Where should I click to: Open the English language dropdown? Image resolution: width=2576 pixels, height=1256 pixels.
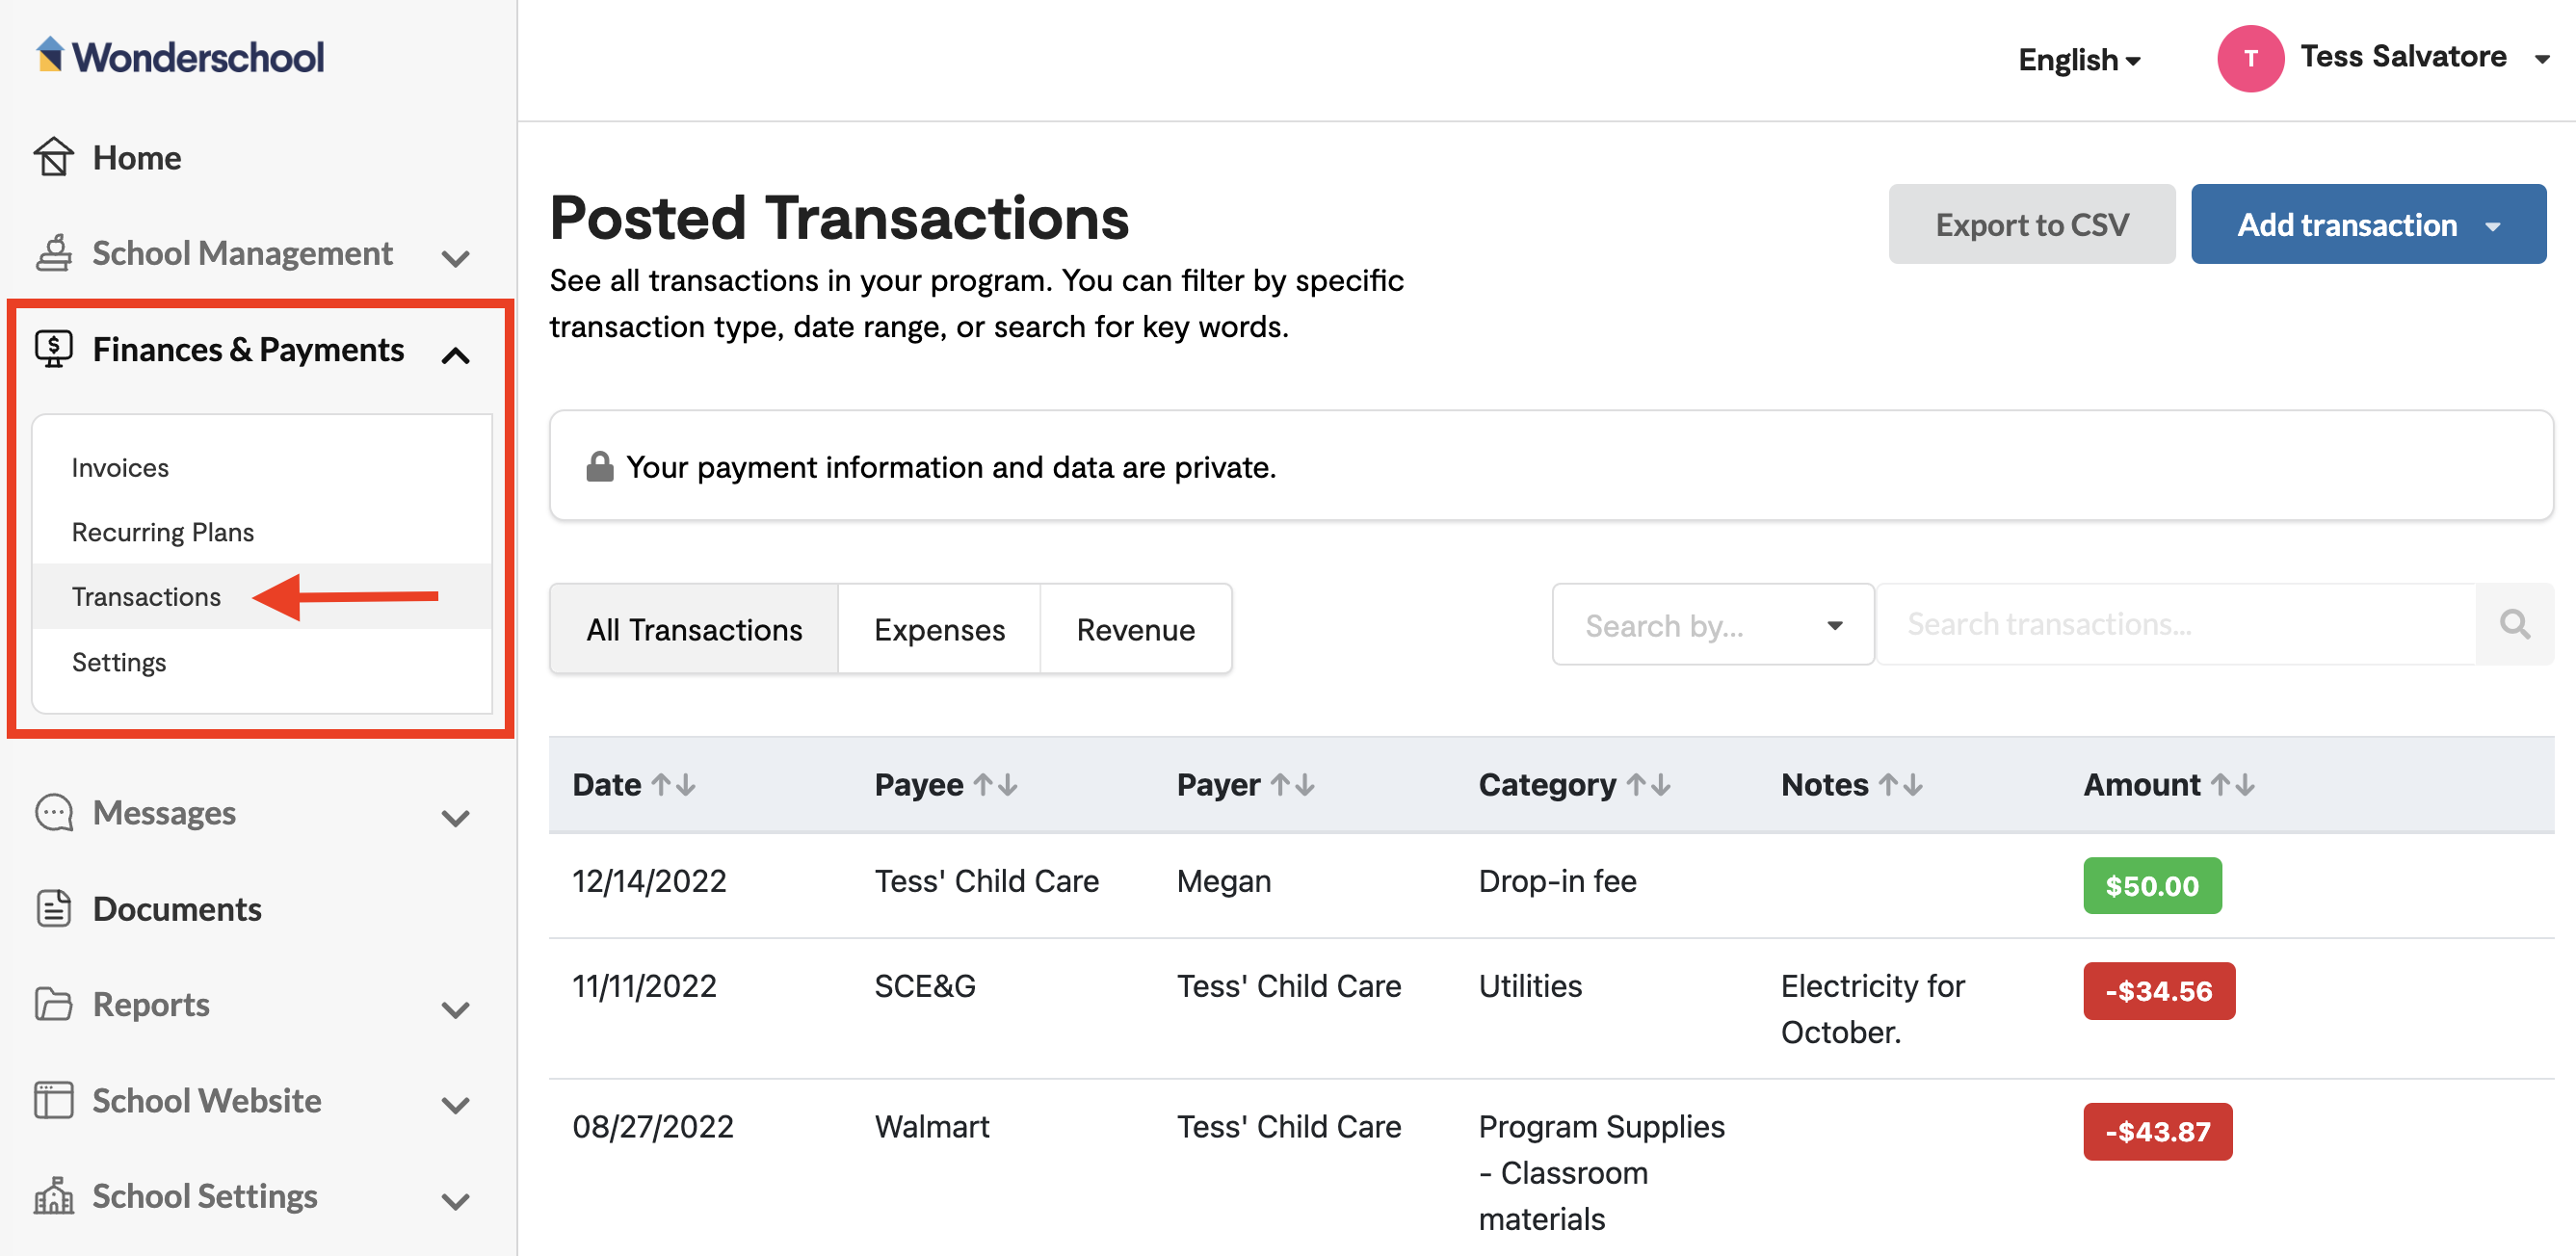tap(2079, 60)
